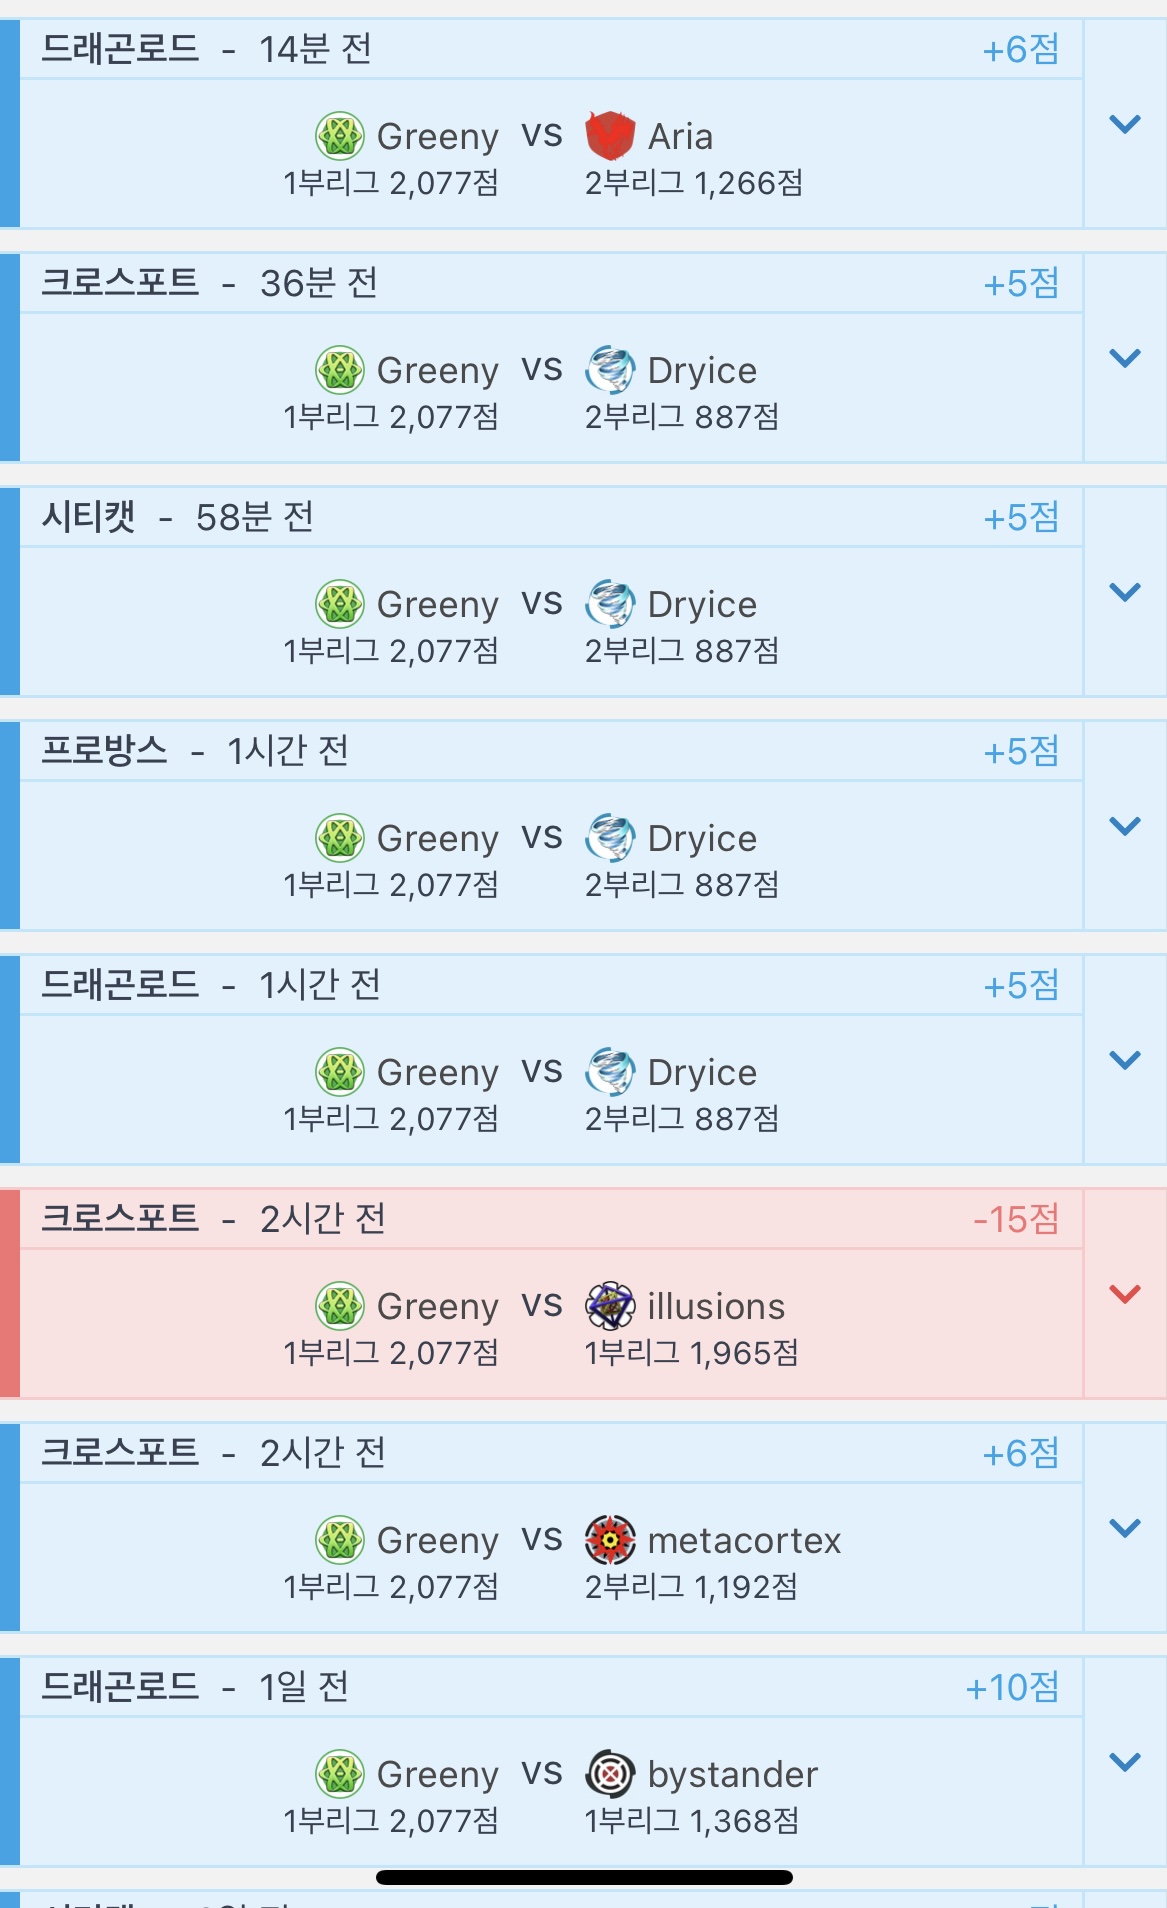This screenshot has width=1167, height=1908.
Task: Click the 크로스포트 36분 전 match header
Action: tap(210, 283)
